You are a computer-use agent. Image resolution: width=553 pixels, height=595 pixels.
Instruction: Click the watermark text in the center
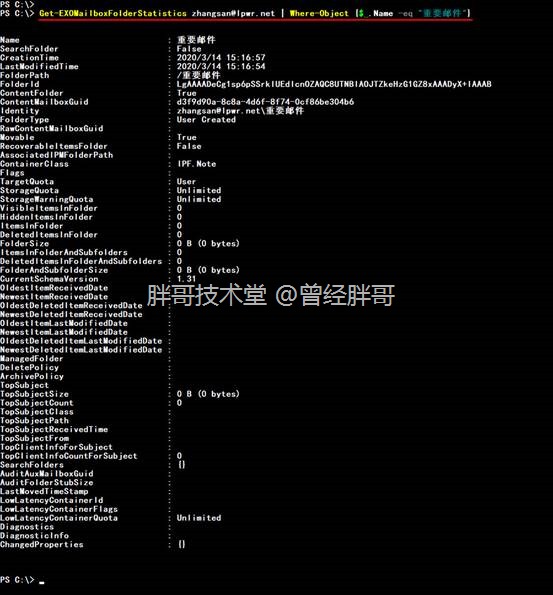[271, 295]
